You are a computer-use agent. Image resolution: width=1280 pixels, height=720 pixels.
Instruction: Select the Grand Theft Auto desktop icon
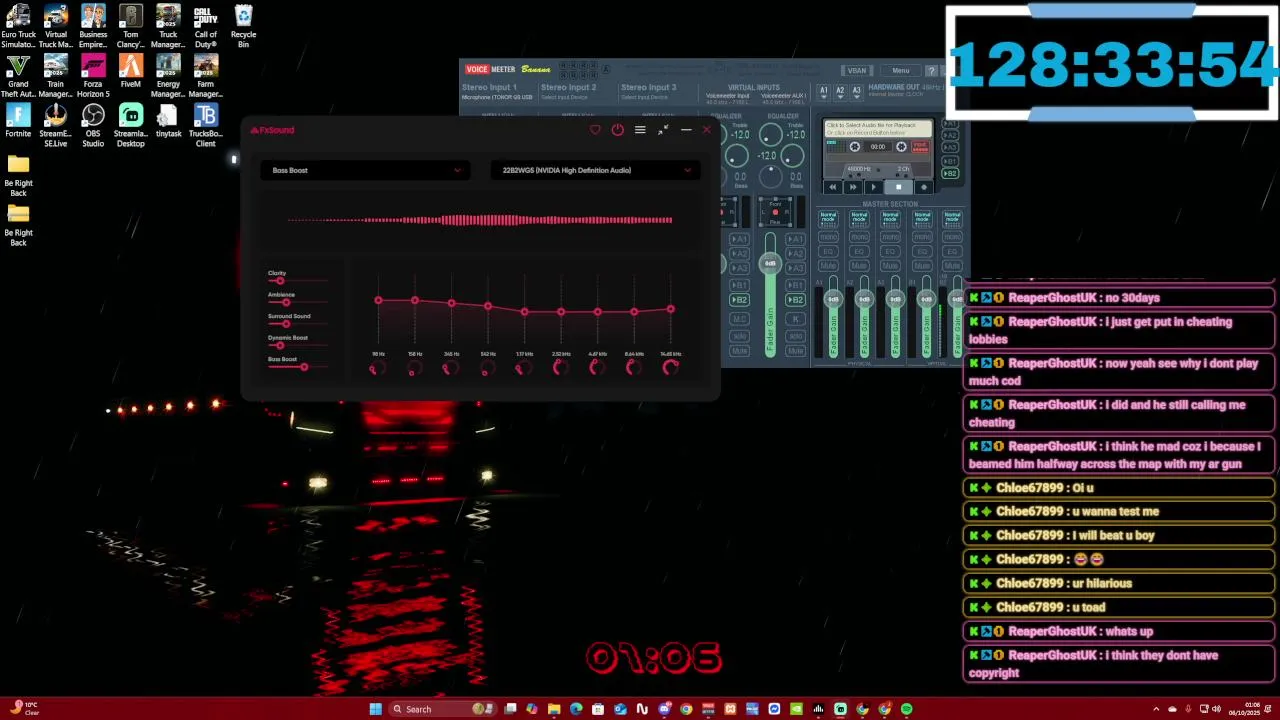pos(18,76)
